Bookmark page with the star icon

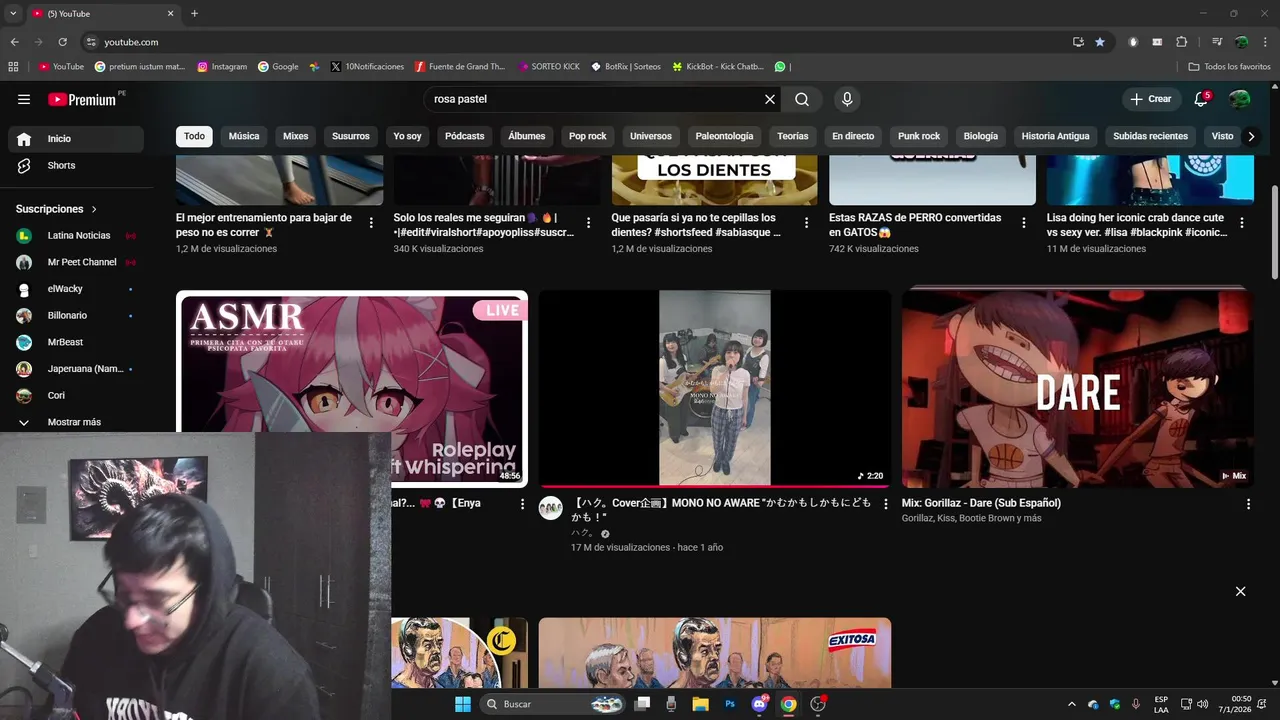point(1100,42)
